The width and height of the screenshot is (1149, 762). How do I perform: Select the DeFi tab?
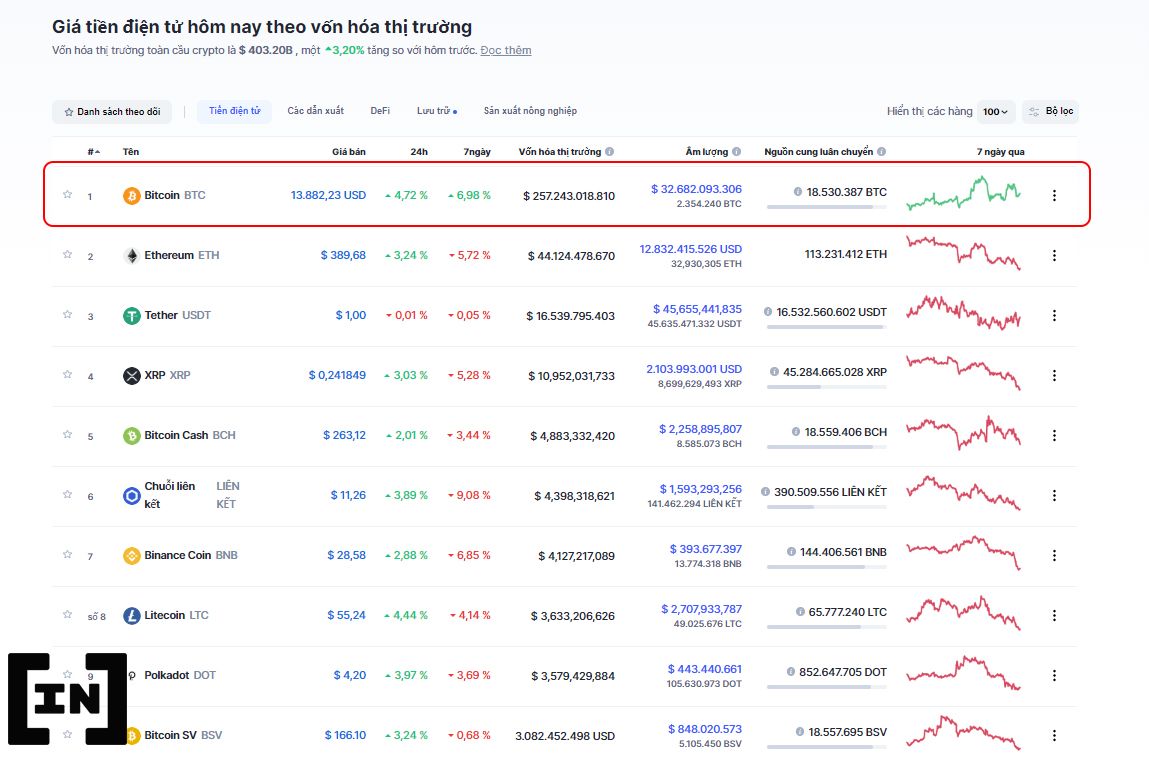380,111
